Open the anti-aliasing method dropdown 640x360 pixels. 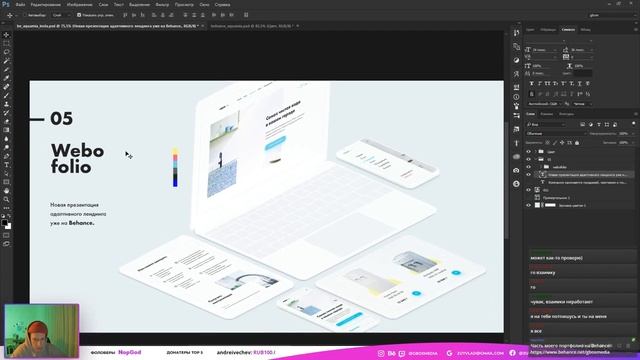(x=583, y=104)
